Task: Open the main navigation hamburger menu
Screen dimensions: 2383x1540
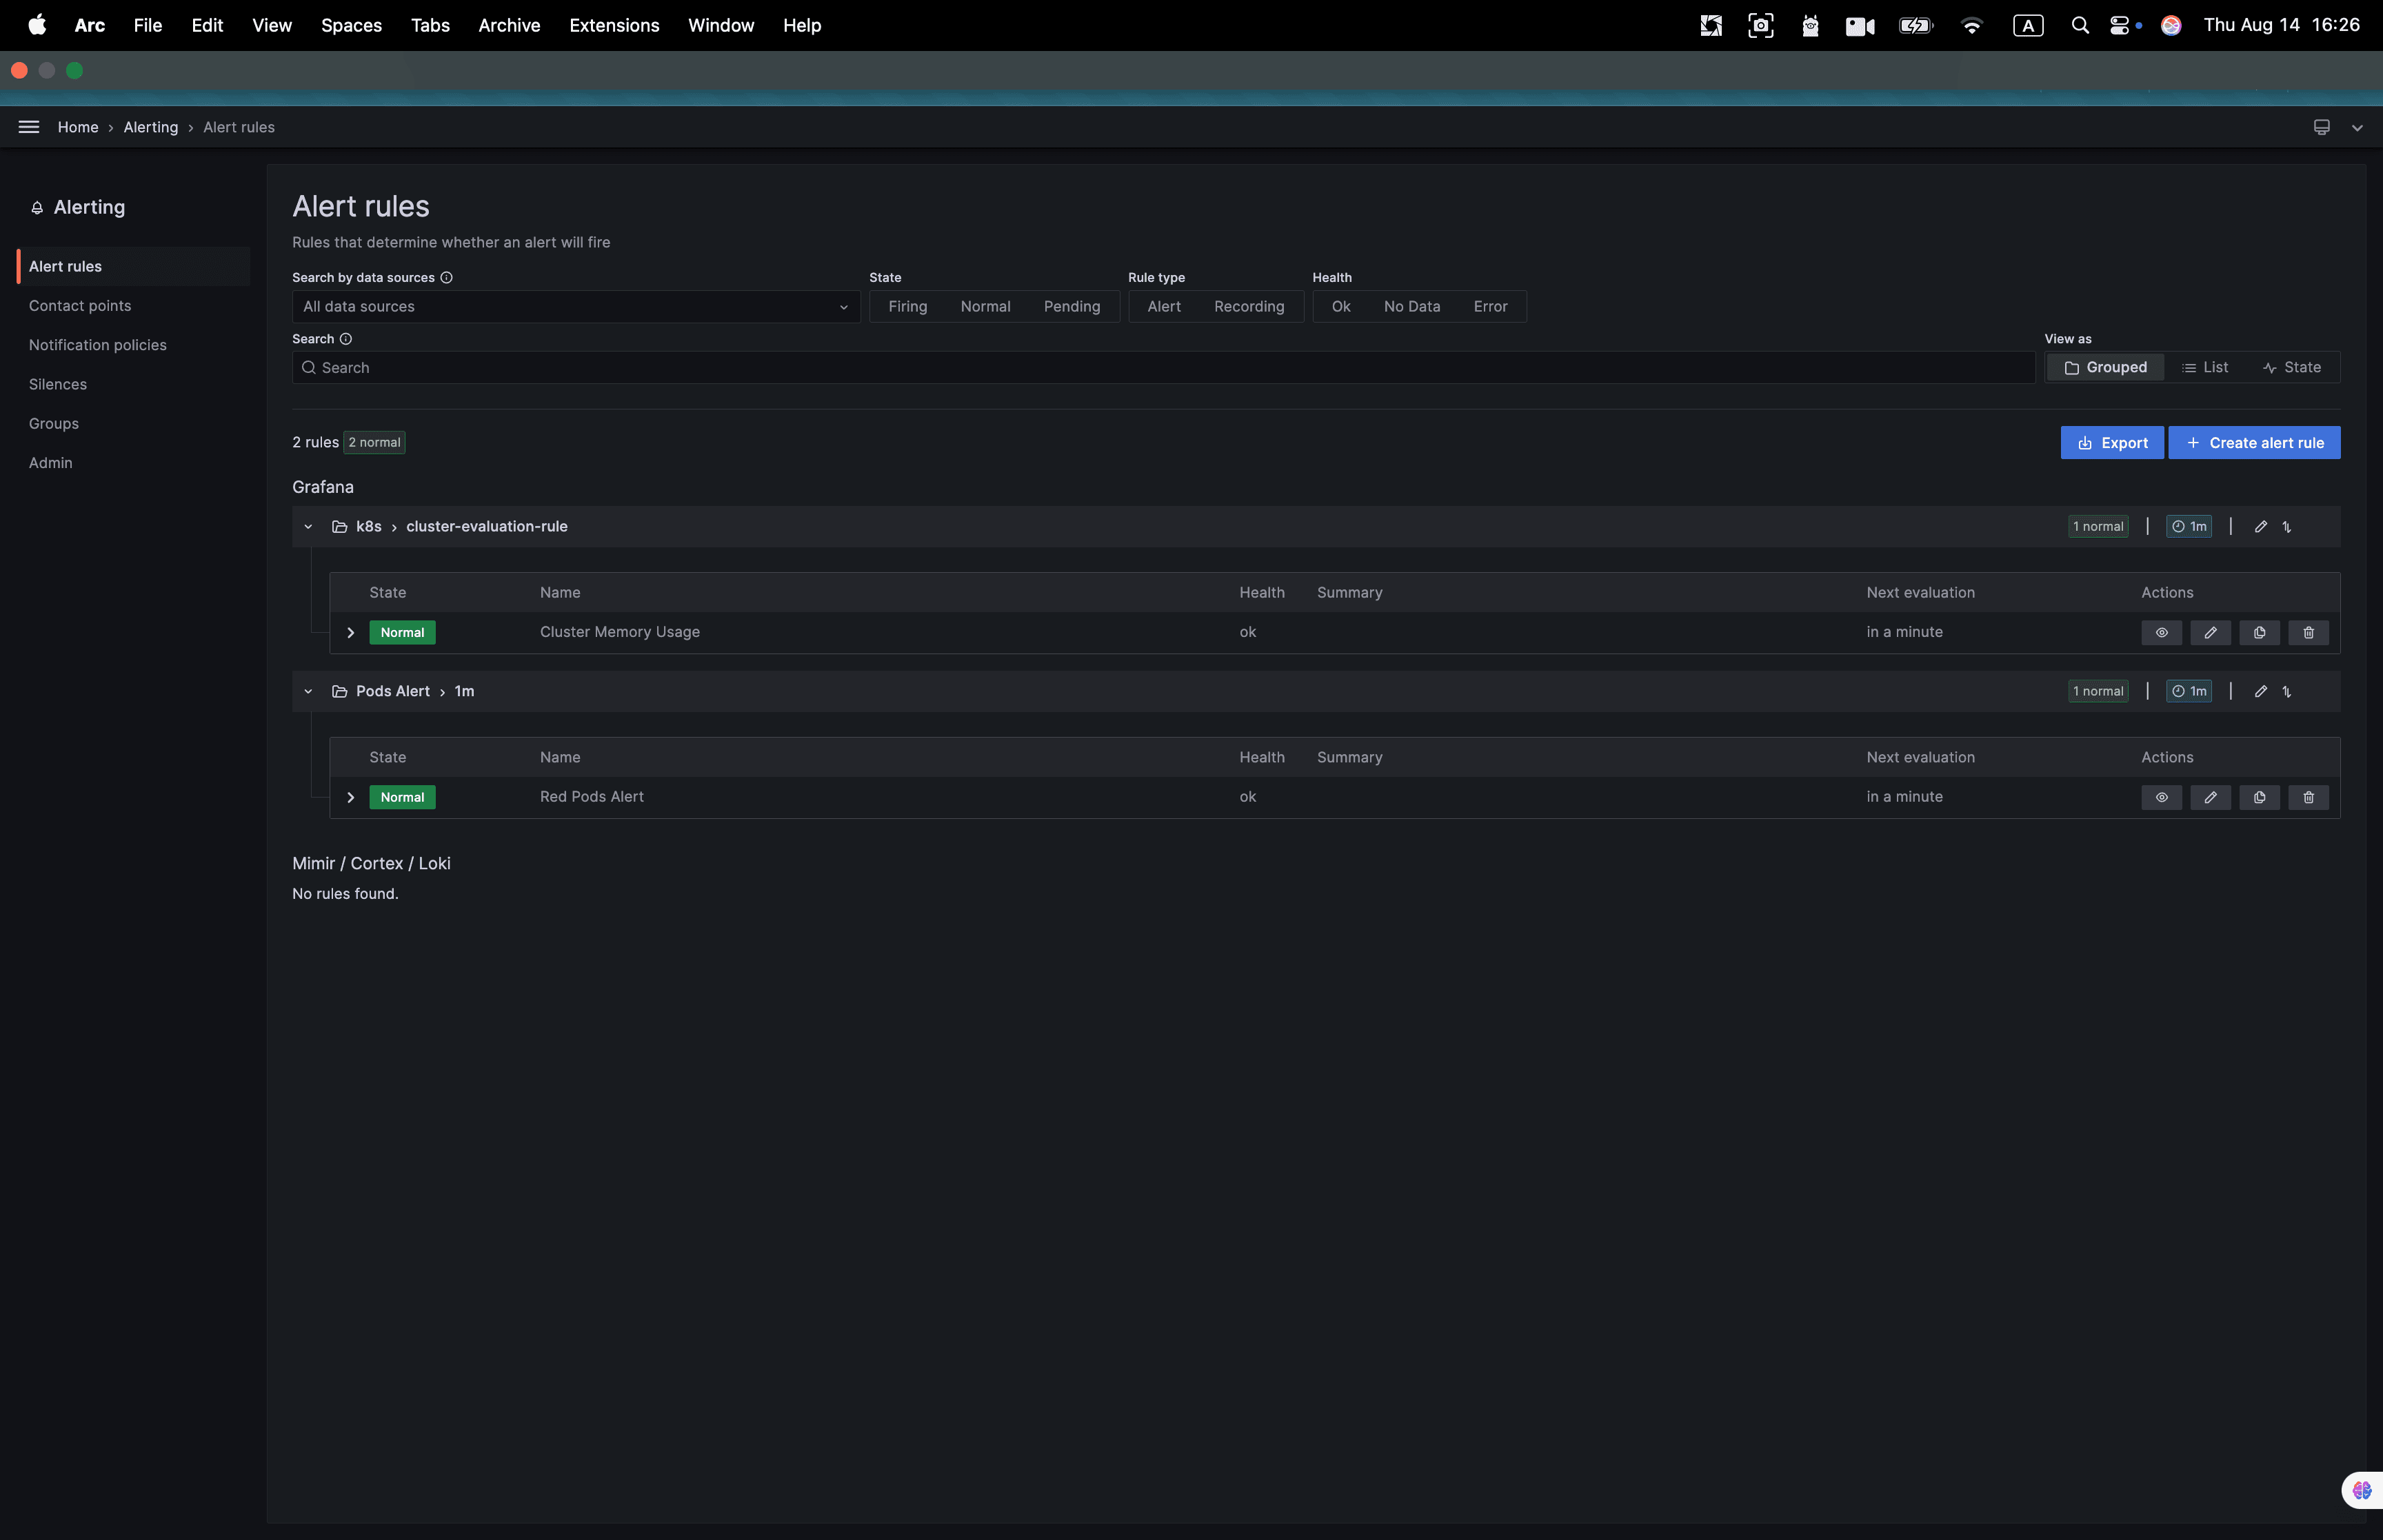Action: (28, 127)
